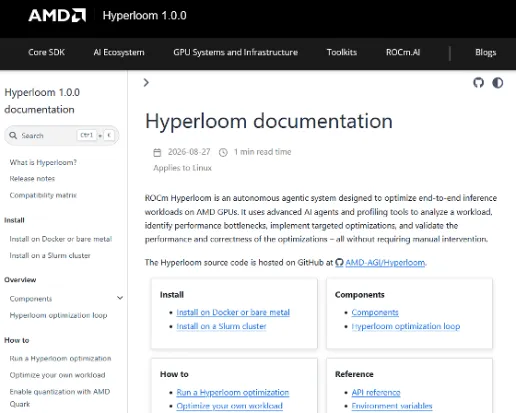Expand the sidebar with the chevron arrow
The height and width of the screenshot is (413, 516).
146,83
